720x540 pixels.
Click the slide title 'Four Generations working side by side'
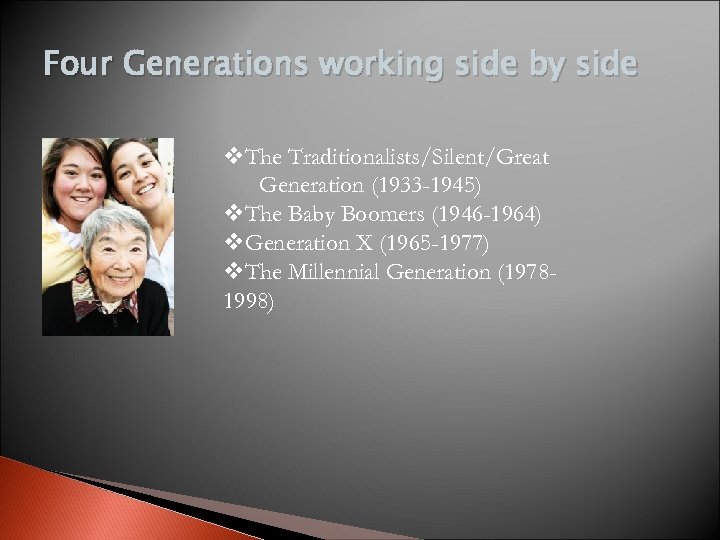(340, 64)
